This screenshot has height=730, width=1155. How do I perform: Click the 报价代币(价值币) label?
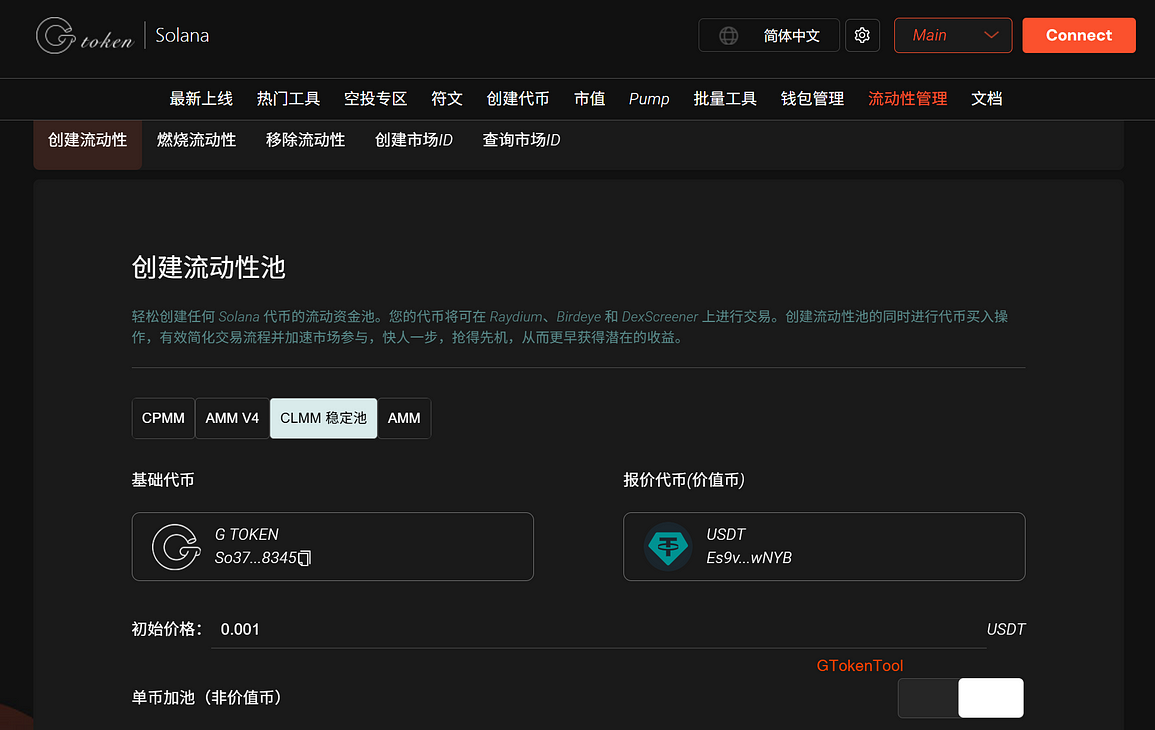[x=684, y=480]
